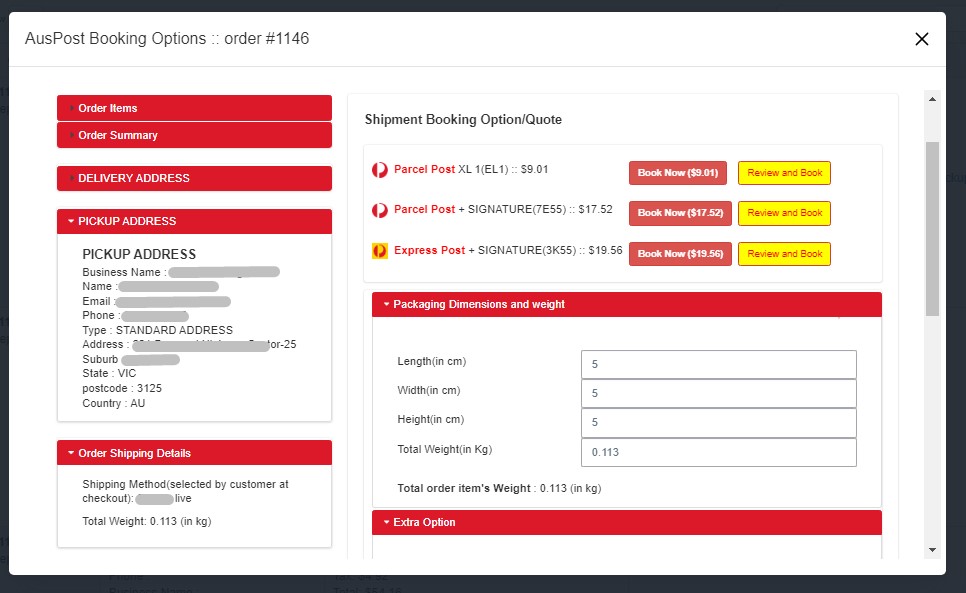This screenshot has width=966, height=593.
Task: Review and Book Parcel Post XL option
Action: [x=784, y=173]
